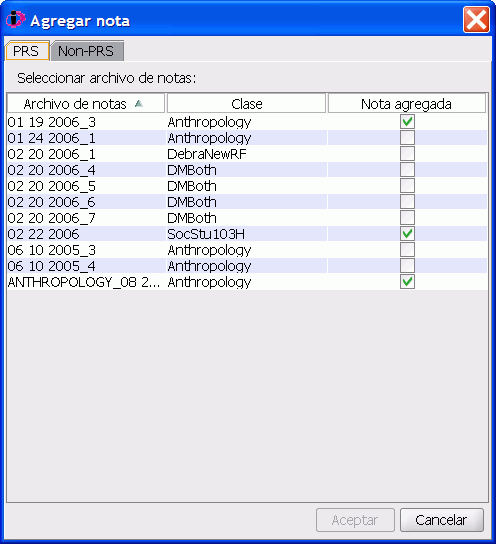The height and width of the screenshot is (544, 496).
Task: Switch to the Non-PRS tab
Action: 86,51
